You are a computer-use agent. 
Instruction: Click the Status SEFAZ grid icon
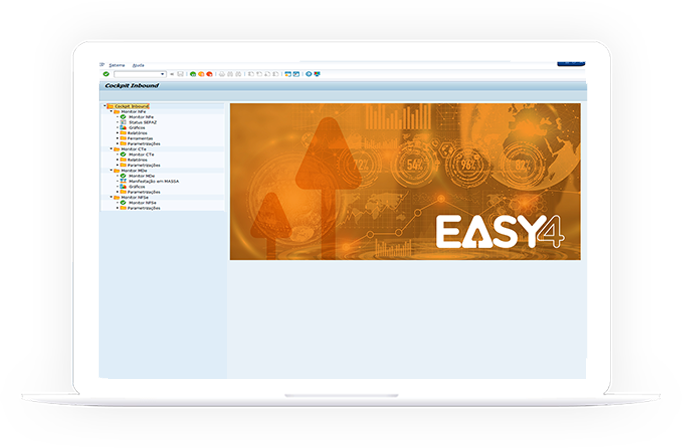point(123,122)
